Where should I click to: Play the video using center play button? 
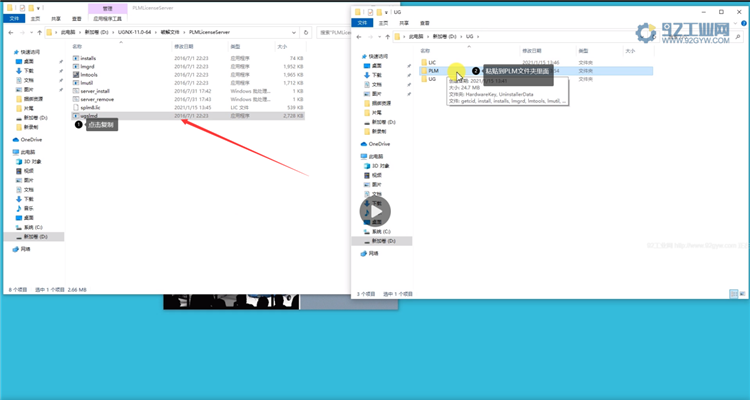click(x=375, y=211)
